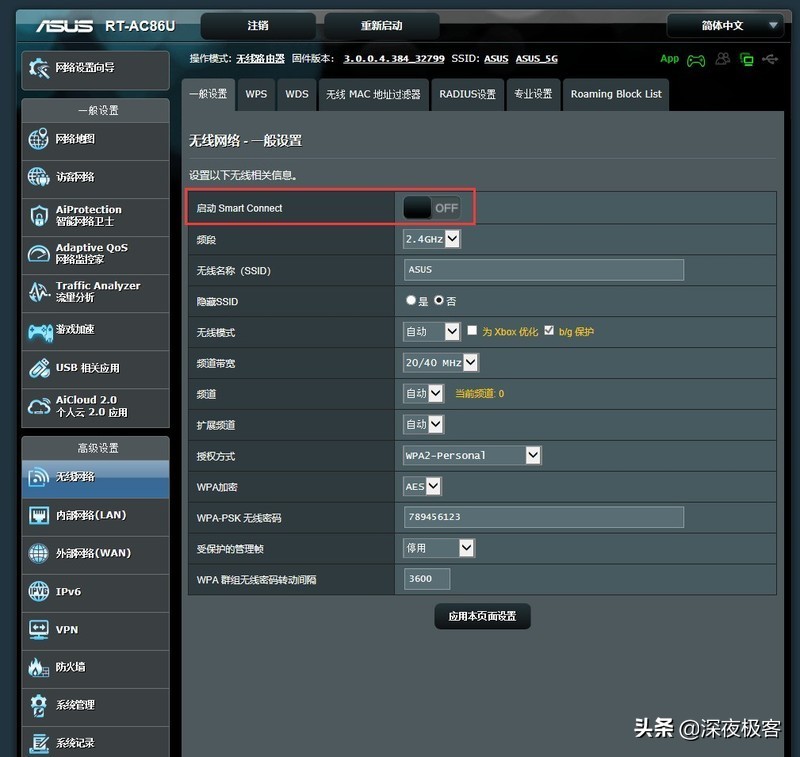Screen dimensions: 800x757
Task: Open Traffic Analyzer waveform icon
Action: point(39,291)
